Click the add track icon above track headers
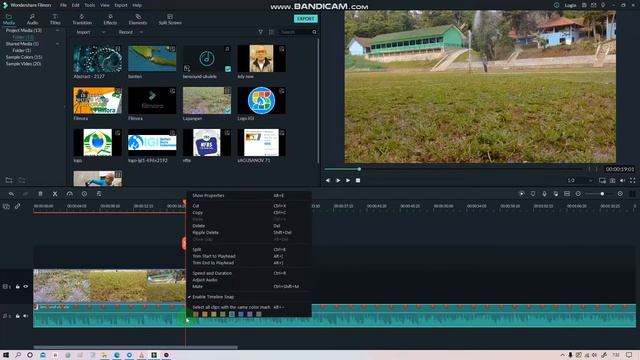 coord(6,207)
